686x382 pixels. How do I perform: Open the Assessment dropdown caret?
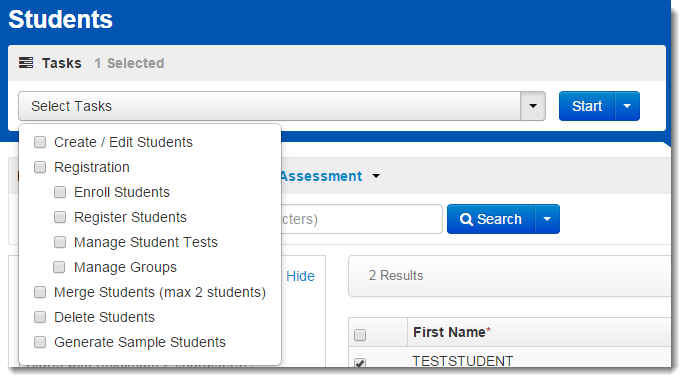[376, 176]
